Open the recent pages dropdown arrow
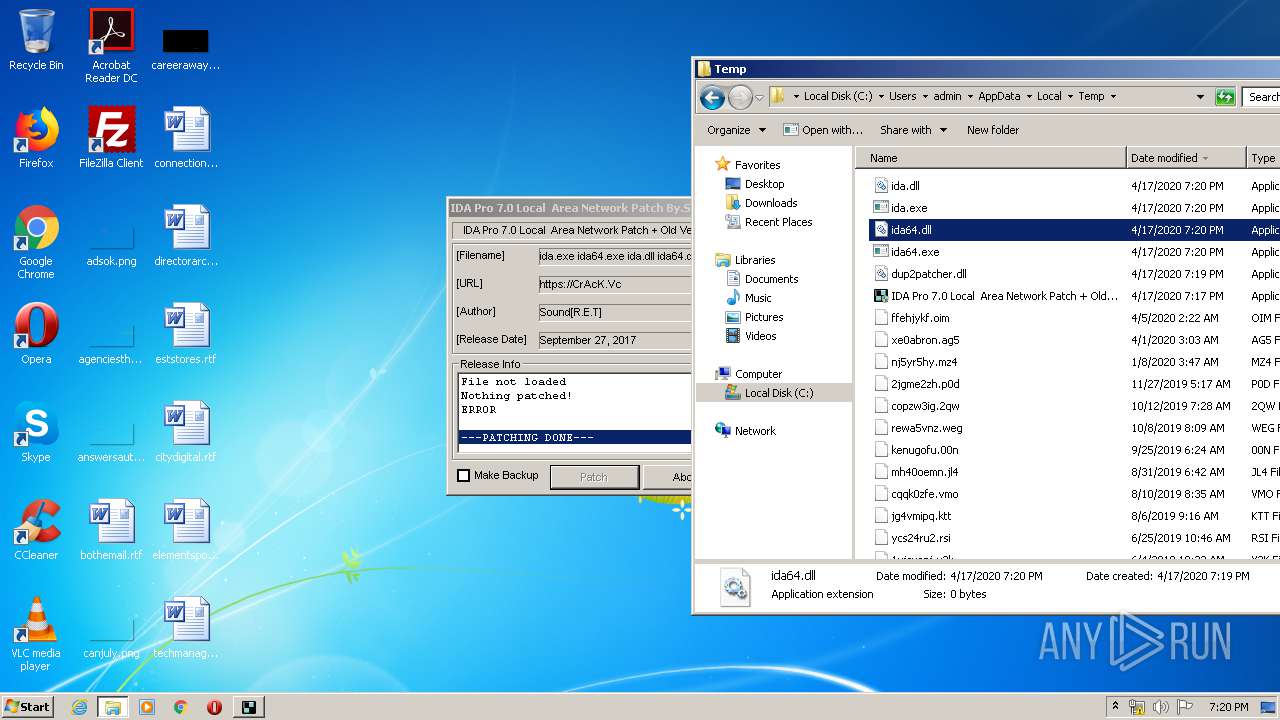Viewport: 1280px width, 720px height. [x=760, y=97]
